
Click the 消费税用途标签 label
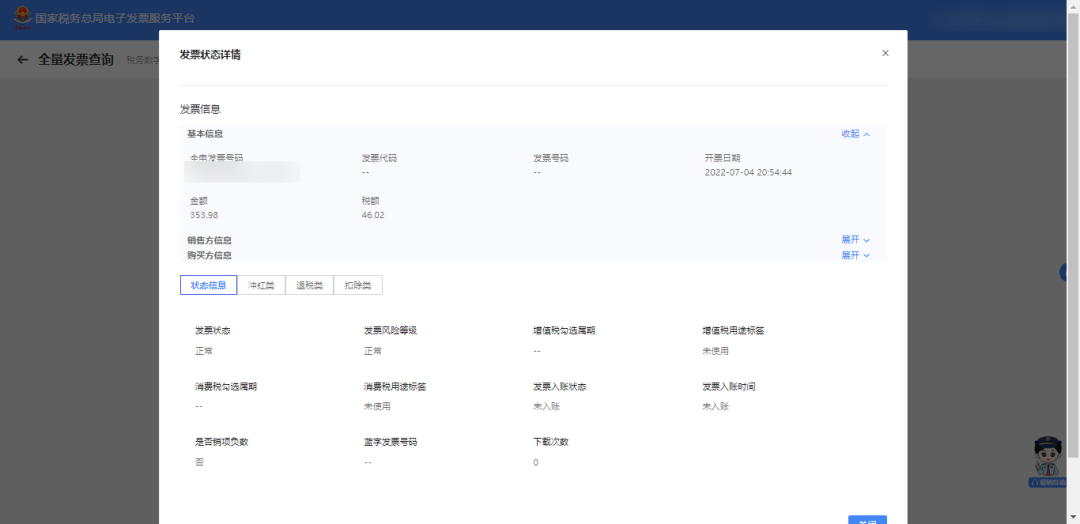coord(395,387)
